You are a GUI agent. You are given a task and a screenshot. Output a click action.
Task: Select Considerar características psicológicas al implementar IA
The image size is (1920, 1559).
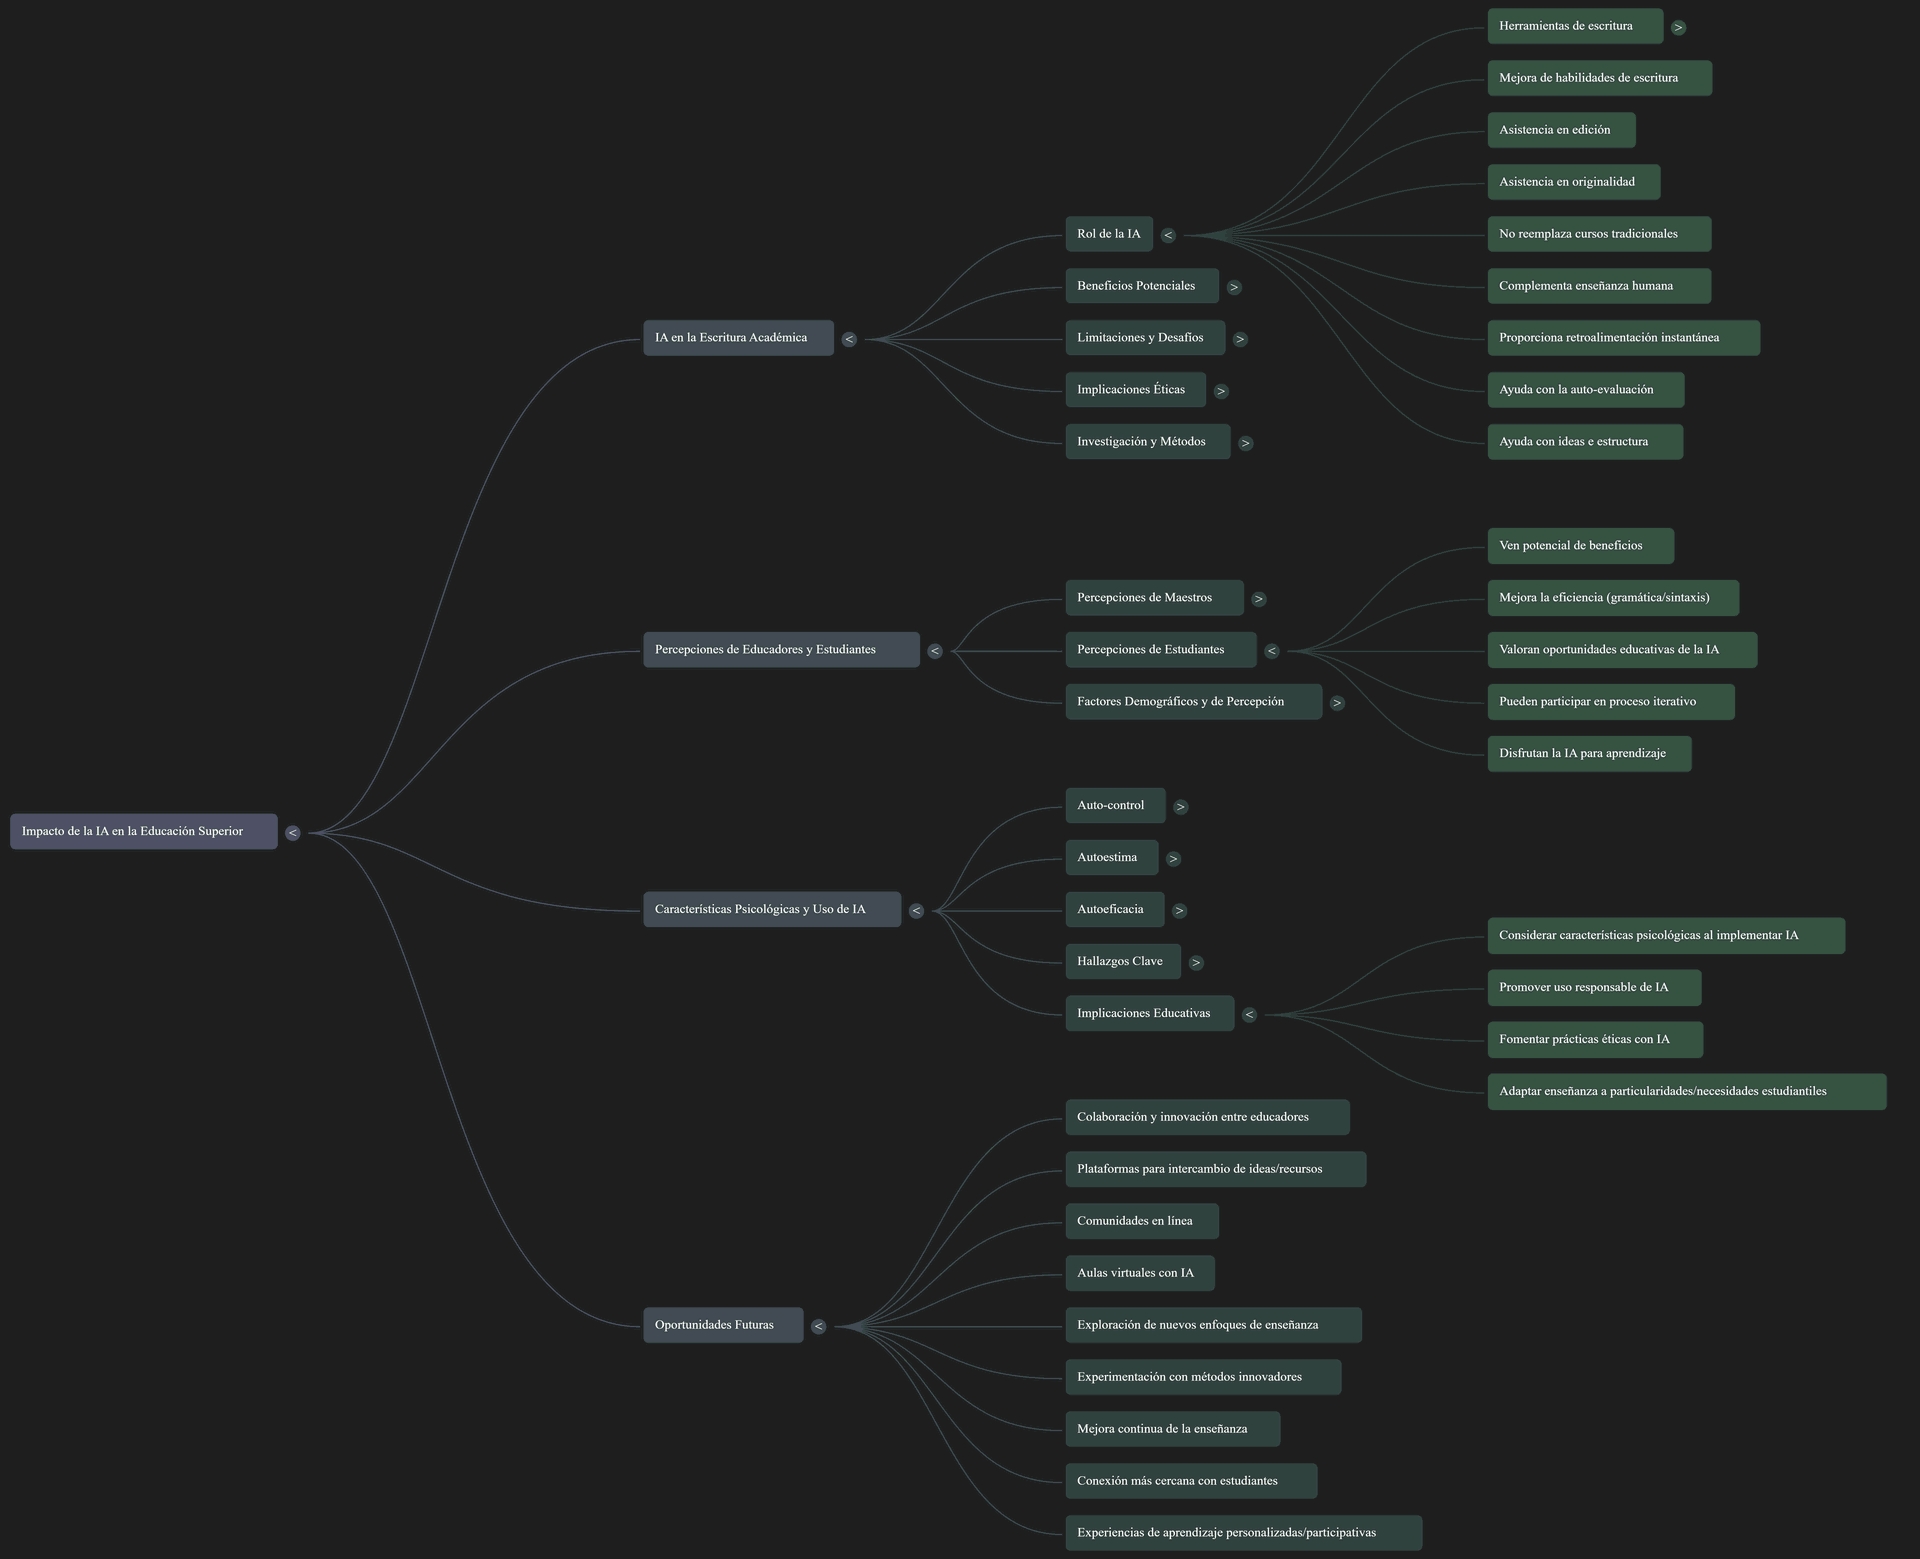(x=1666, y=936)
